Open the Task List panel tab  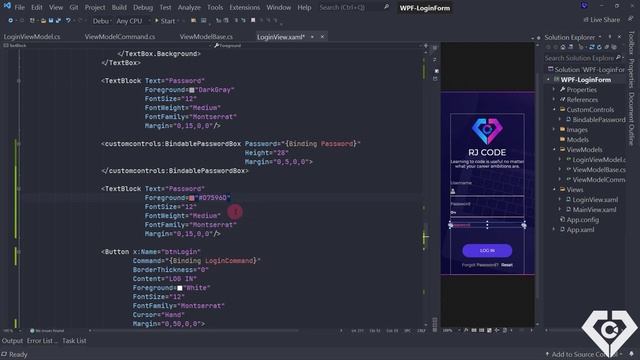74,340
